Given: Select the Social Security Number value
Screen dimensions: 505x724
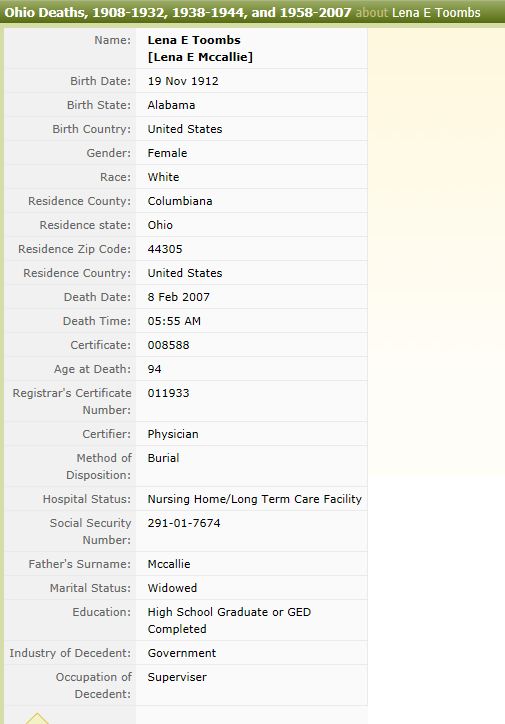Looking at the screenshot, I should pos(184,523).
